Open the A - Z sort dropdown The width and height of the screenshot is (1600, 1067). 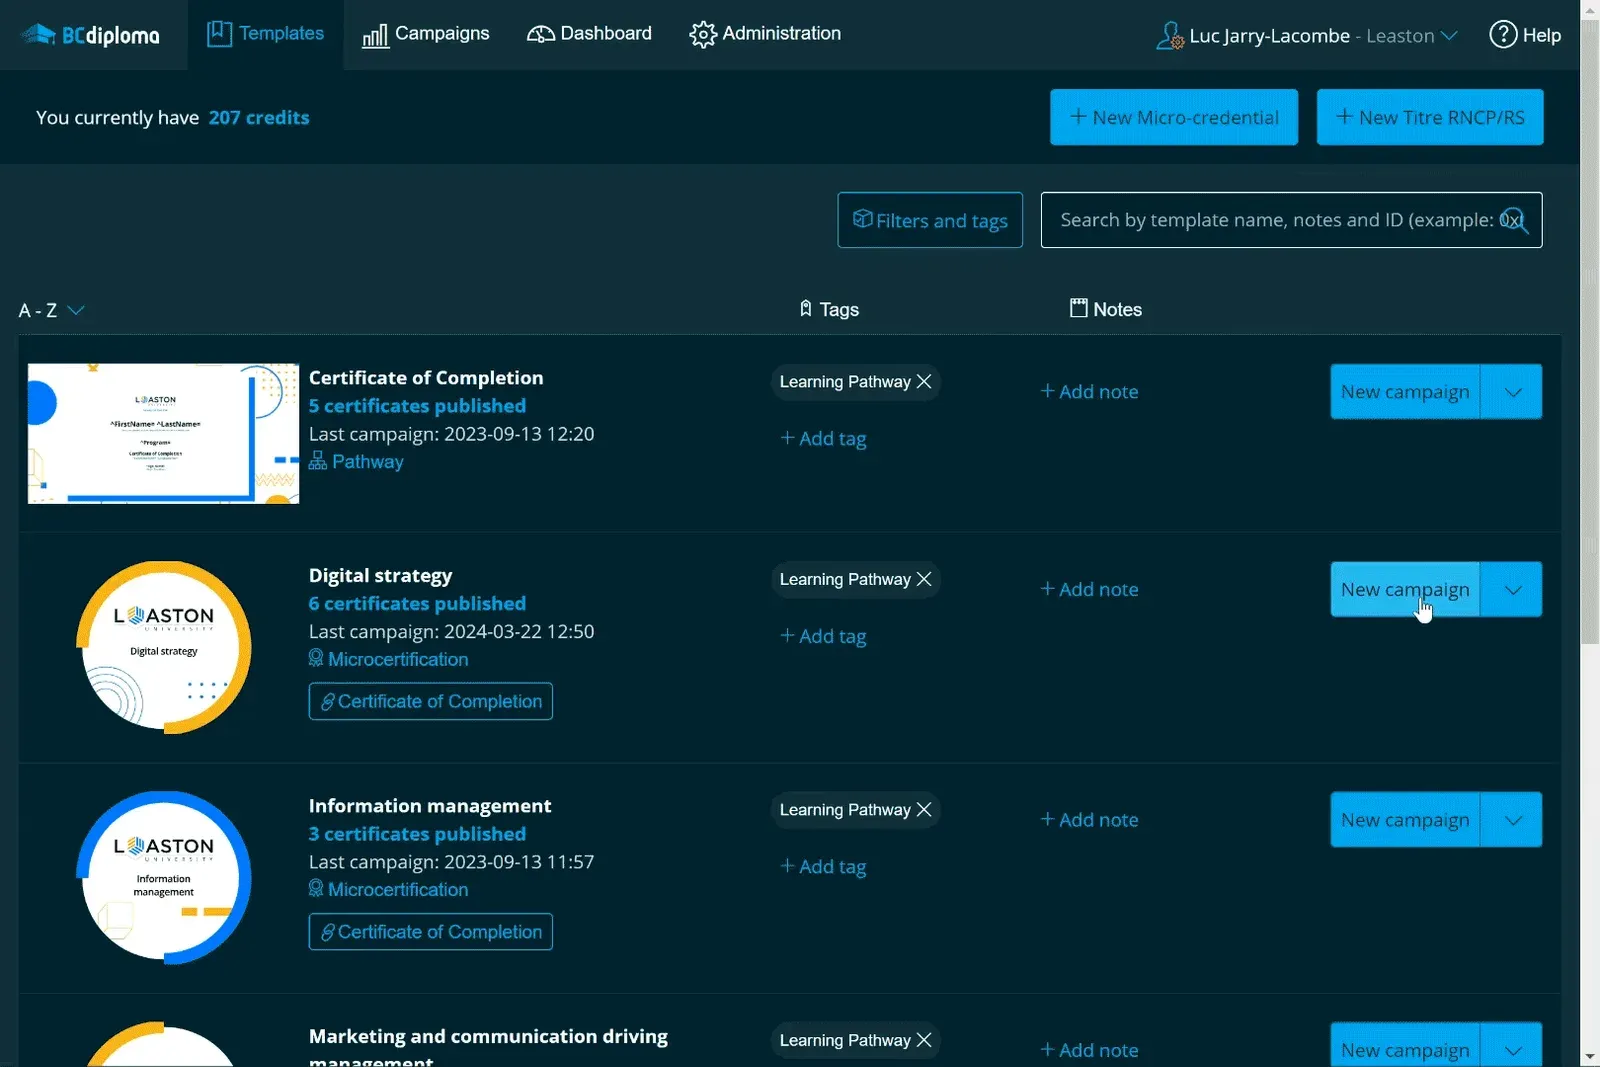coord(51,310)
